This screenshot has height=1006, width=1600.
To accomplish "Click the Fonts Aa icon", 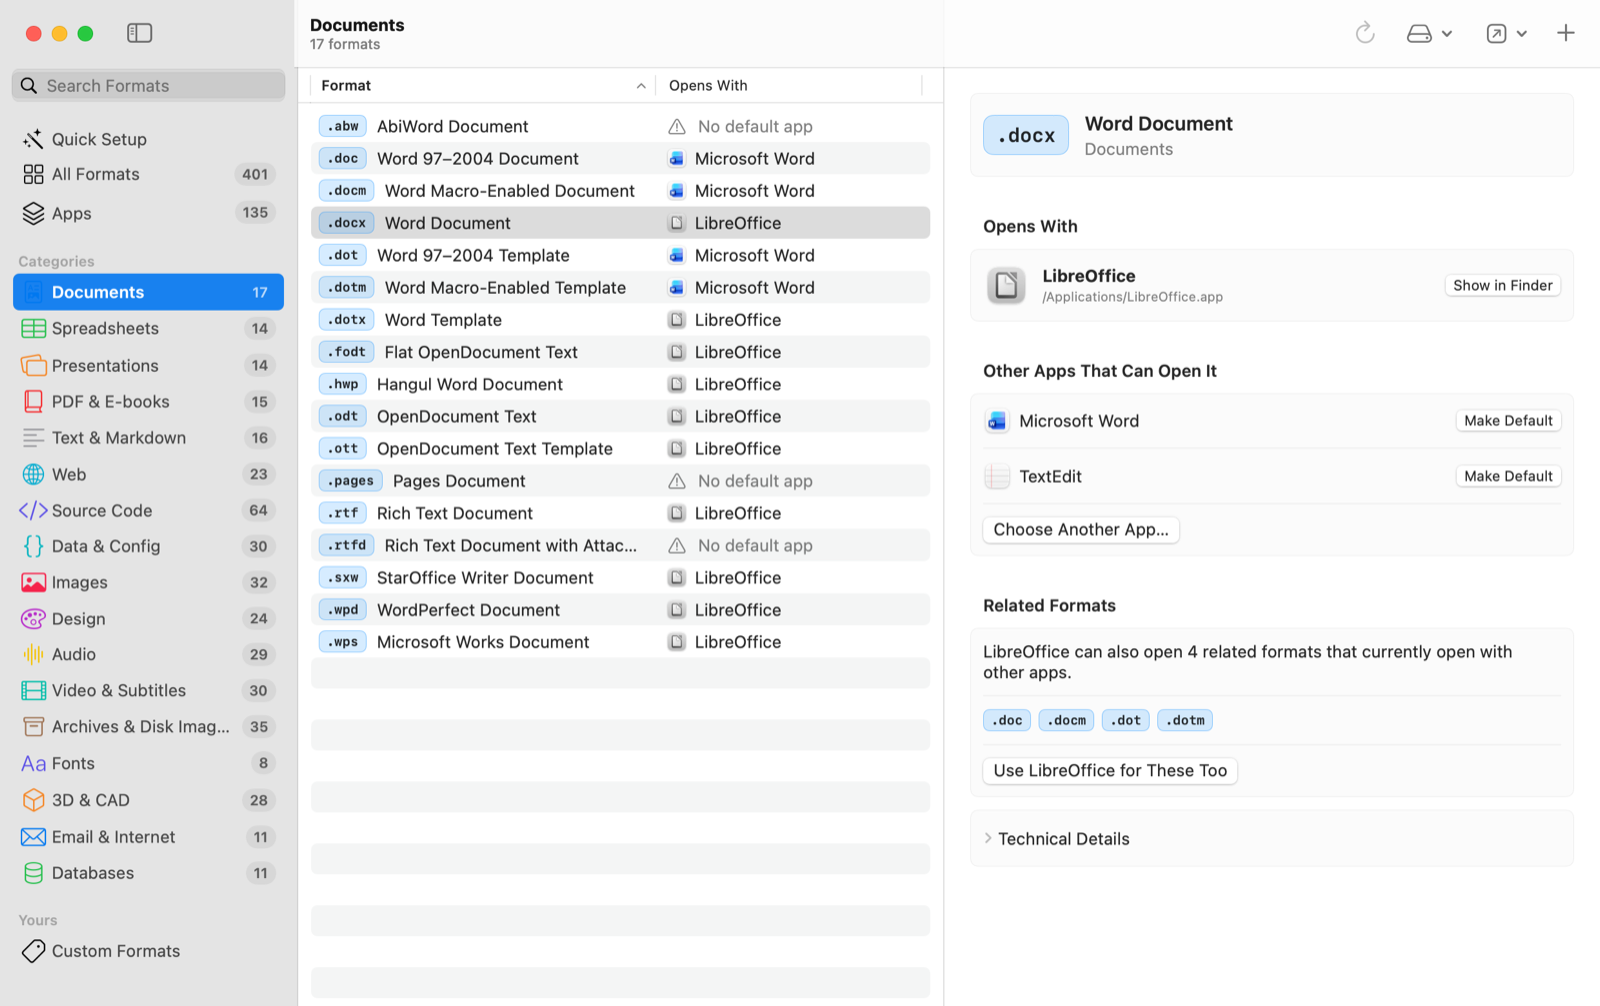I will point(33,763).
